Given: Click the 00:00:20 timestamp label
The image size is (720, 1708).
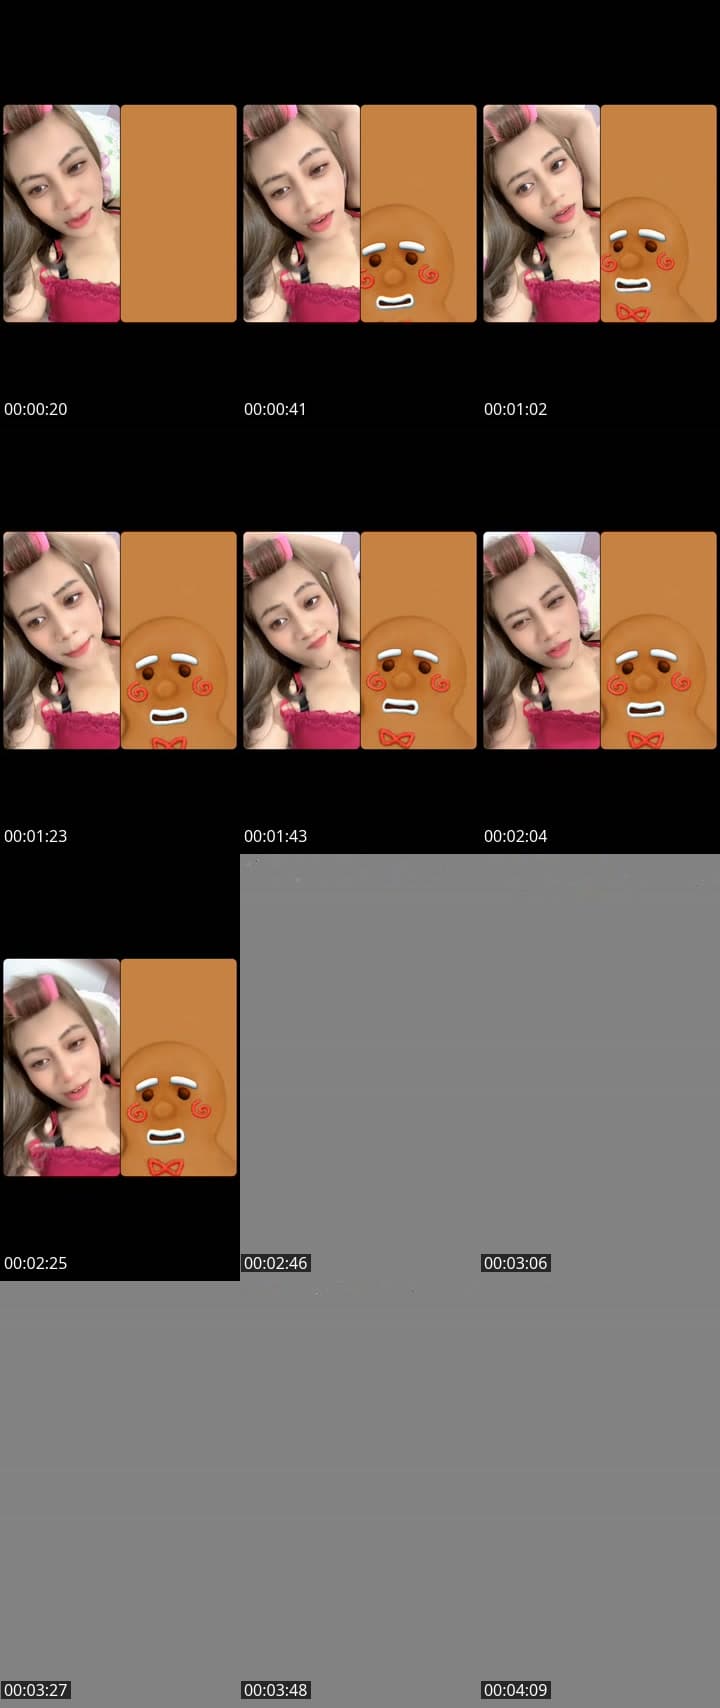Looking at the screenshot, I should [36, 409].
